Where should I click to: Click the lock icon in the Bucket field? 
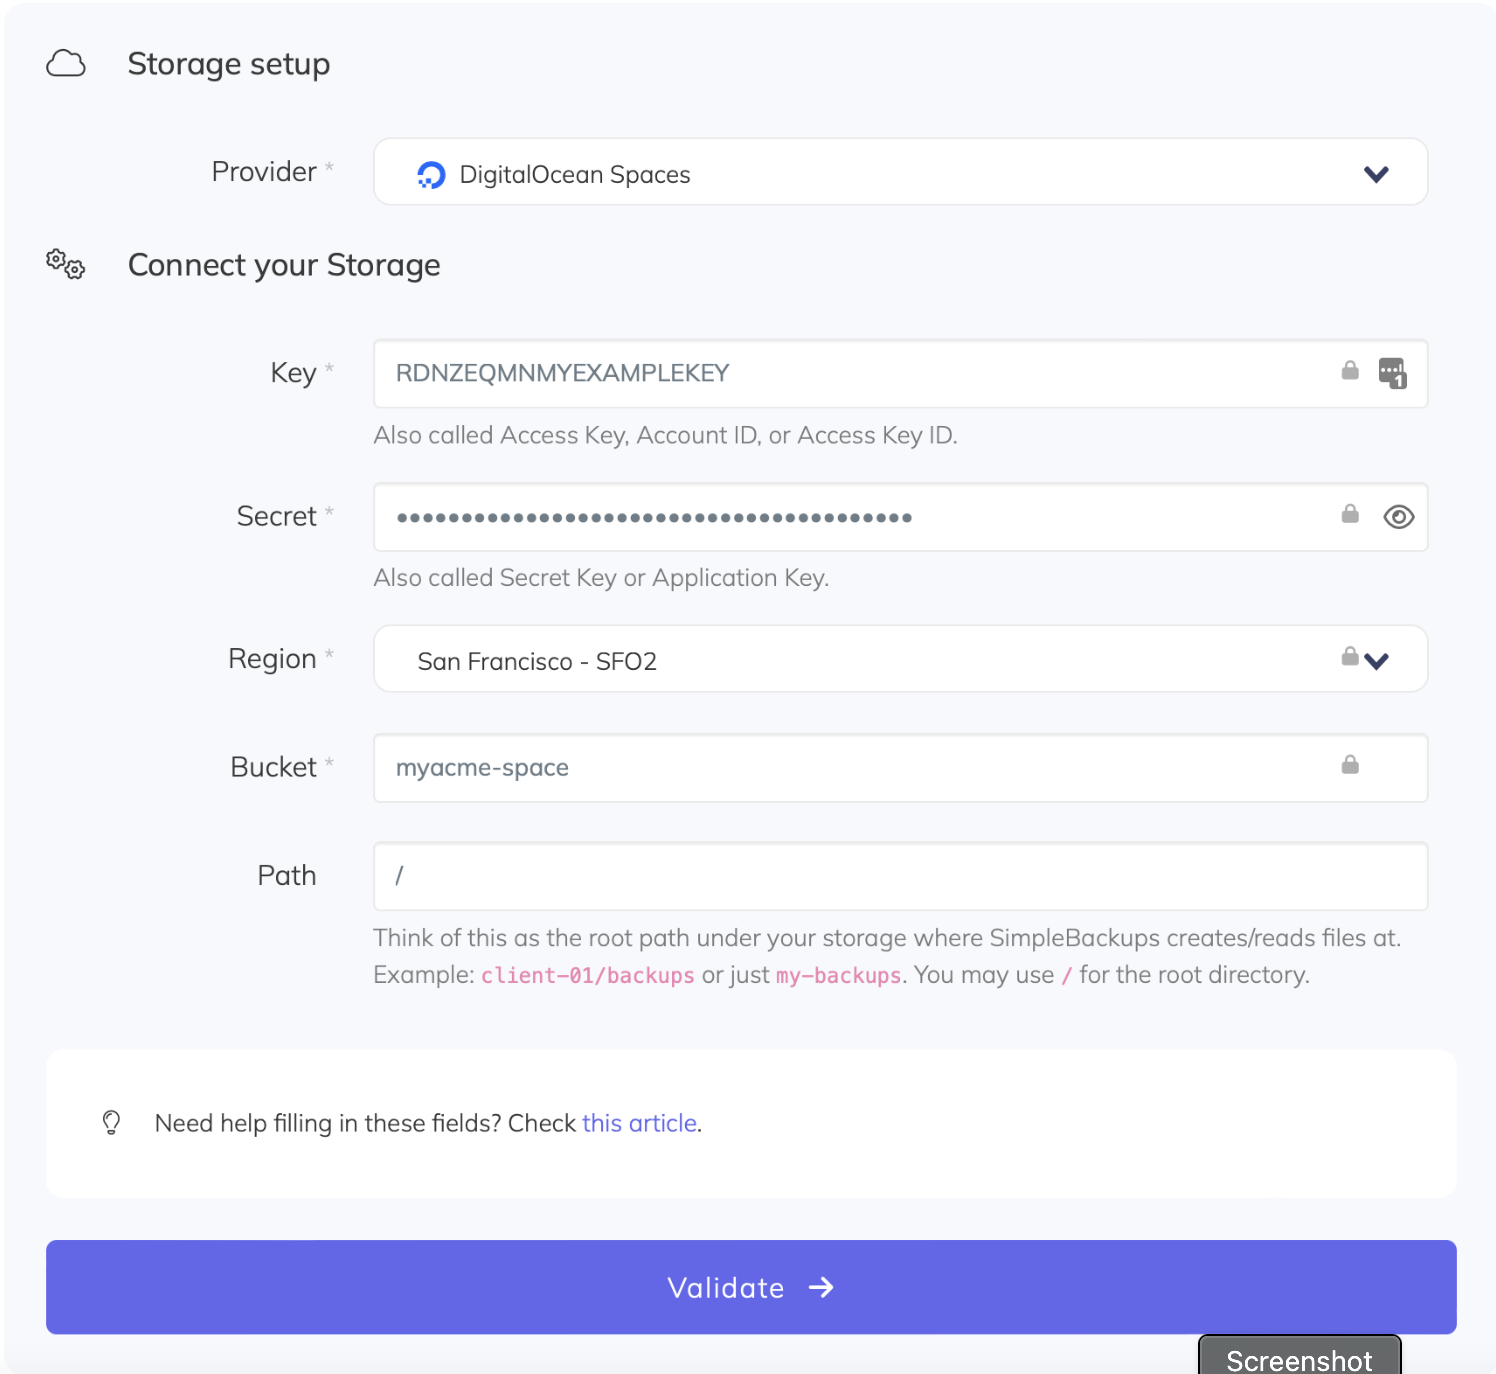coord(1350,765)
